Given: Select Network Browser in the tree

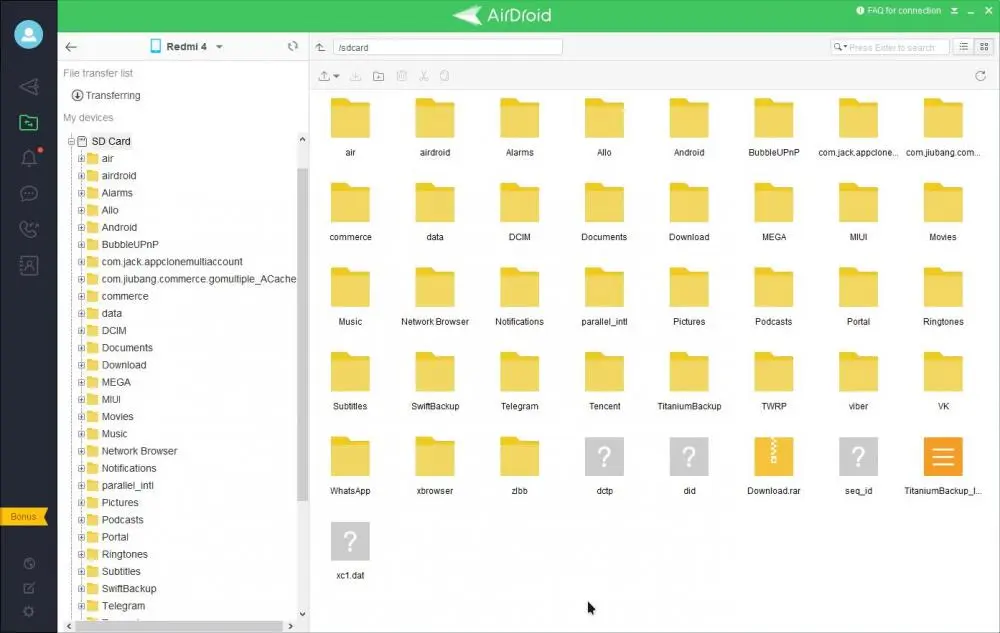Looking at the screenshot, I should coord(139,451).
